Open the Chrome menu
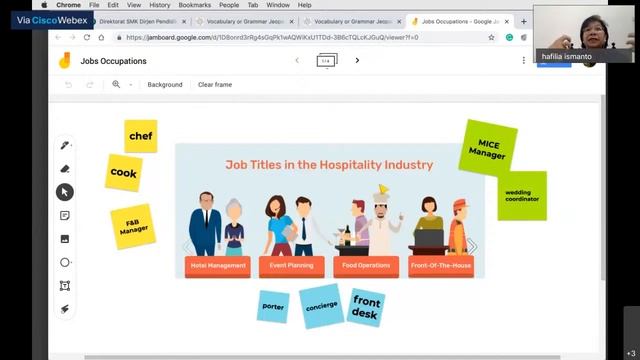The height and width of the screenshot is (360, 640). coord(68,5)
